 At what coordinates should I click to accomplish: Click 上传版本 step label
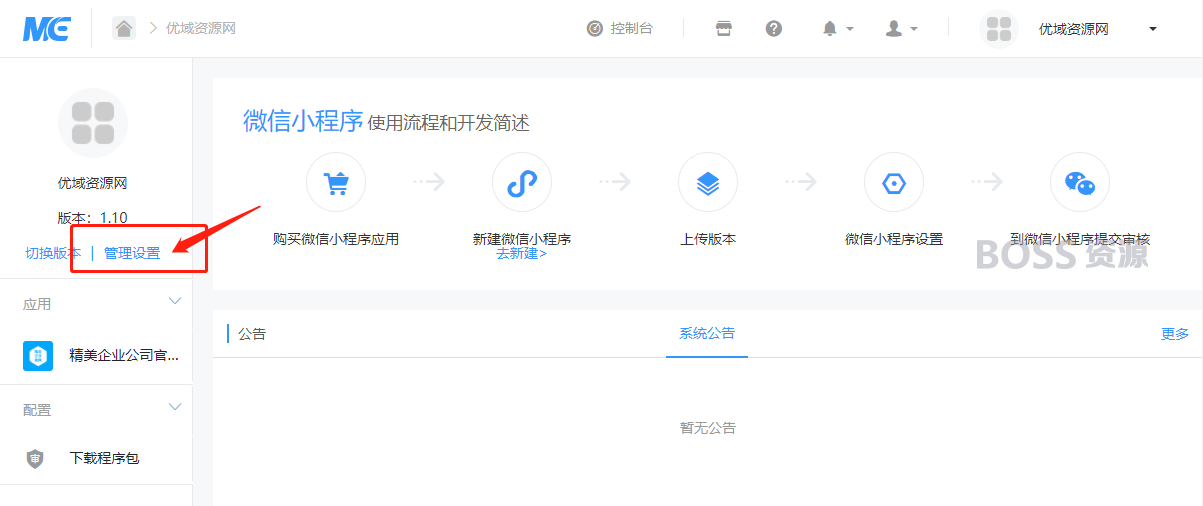point(708,239)
